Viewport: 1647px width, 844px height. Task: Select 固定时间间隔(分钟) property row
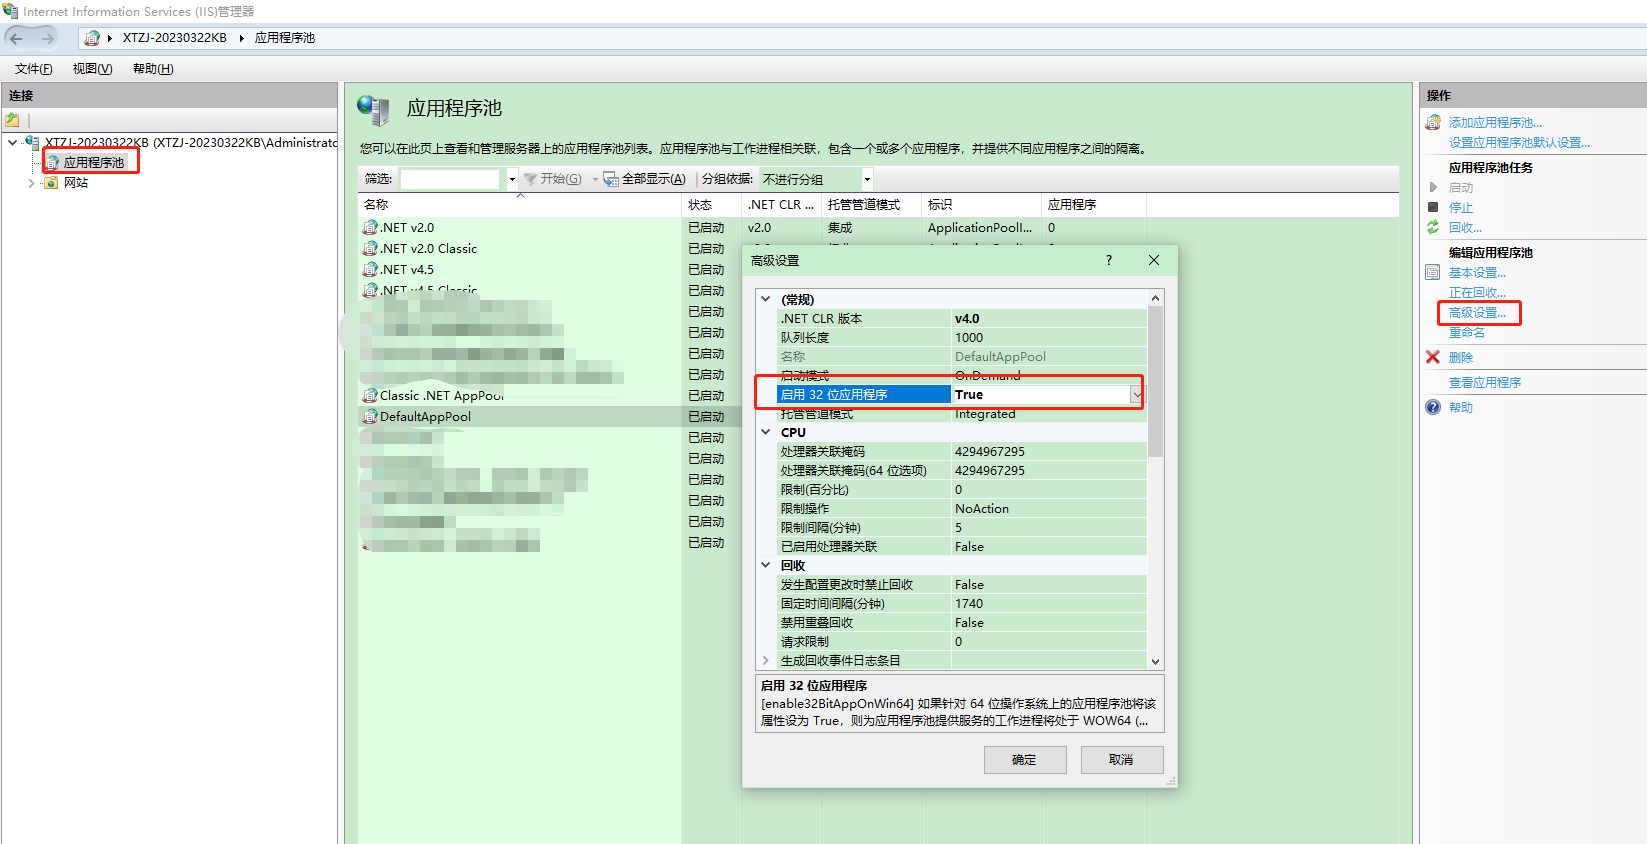tap(961, 604)
